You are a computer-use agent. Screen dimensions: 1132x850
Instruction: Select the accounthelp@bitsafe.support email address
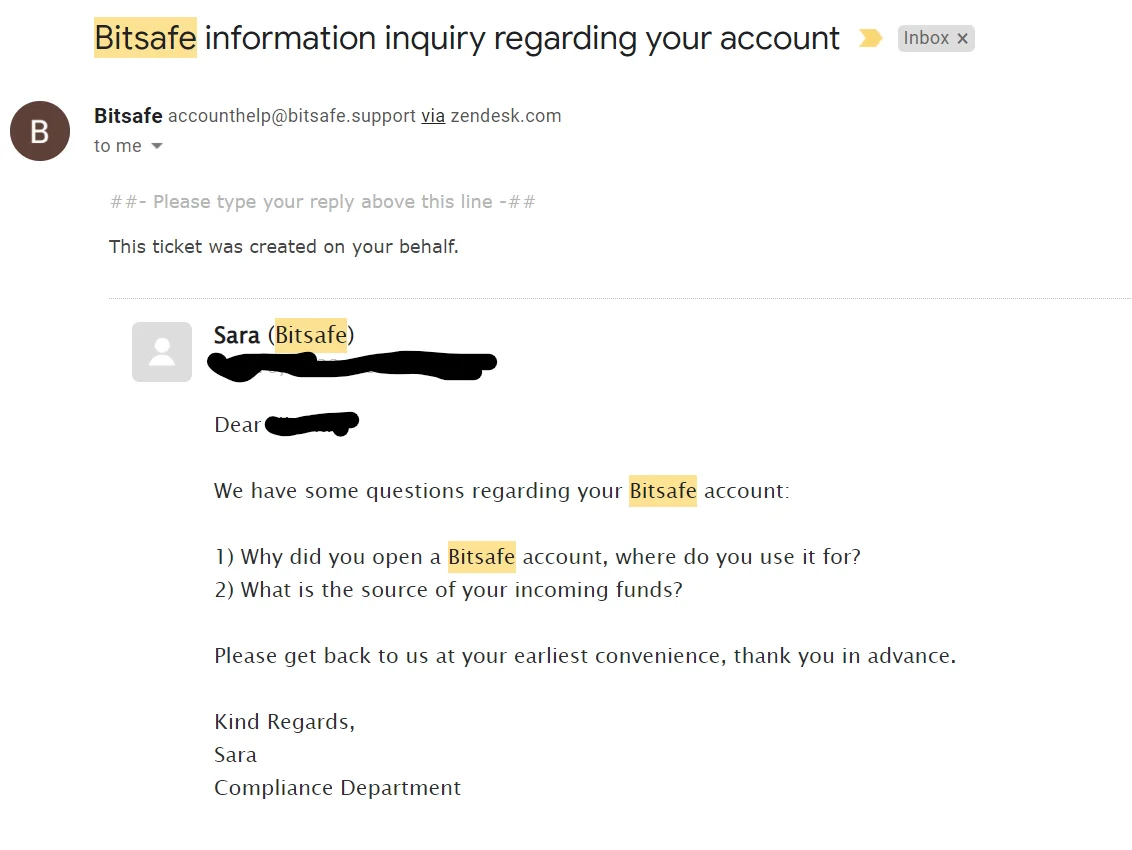point(292,116)
